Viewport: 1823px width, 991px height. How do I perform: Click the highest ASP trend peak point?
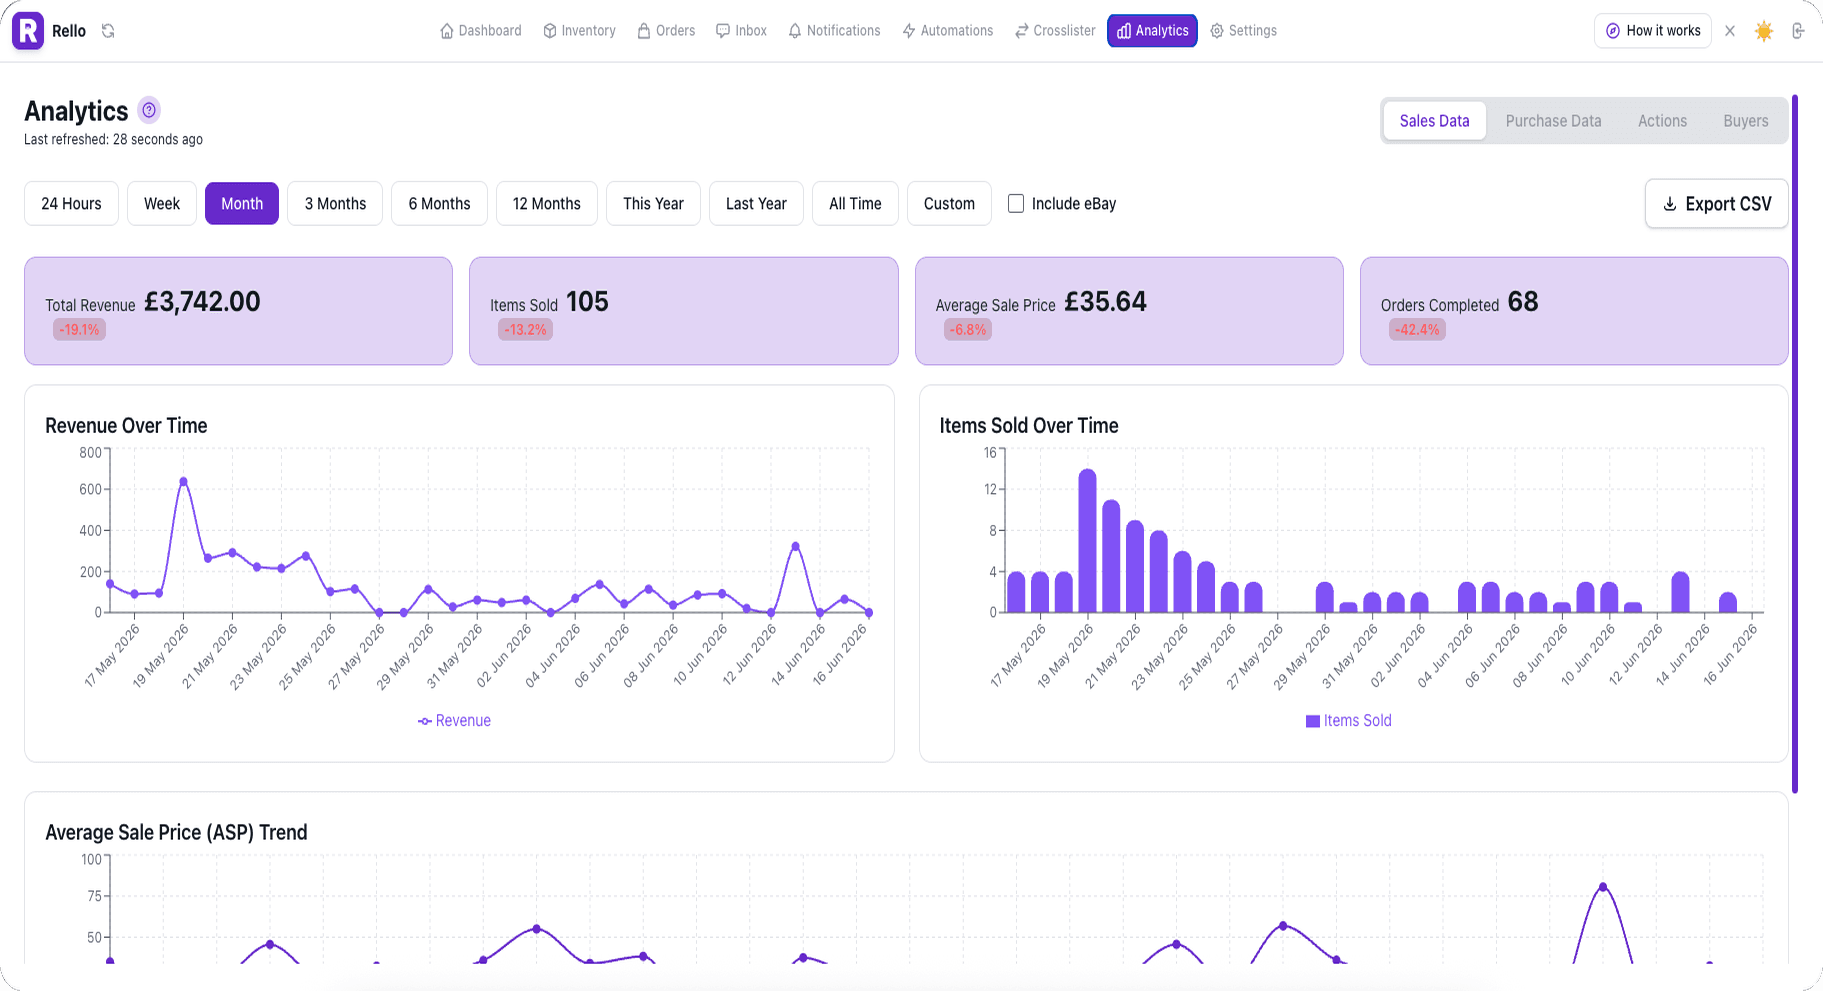pos(1603,887)
